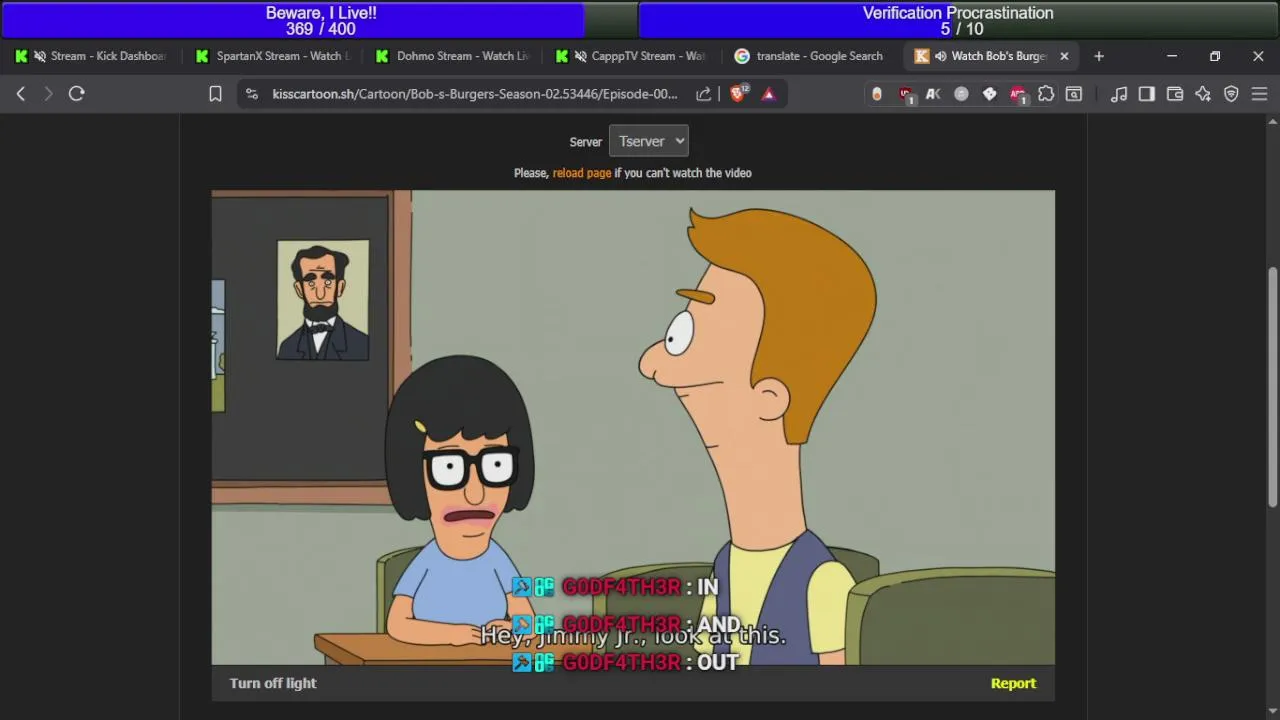Open Leo AI sparkle icon
Image resolution: width=1280 pixels, height=720 pixels.
tap(1203, 94)
